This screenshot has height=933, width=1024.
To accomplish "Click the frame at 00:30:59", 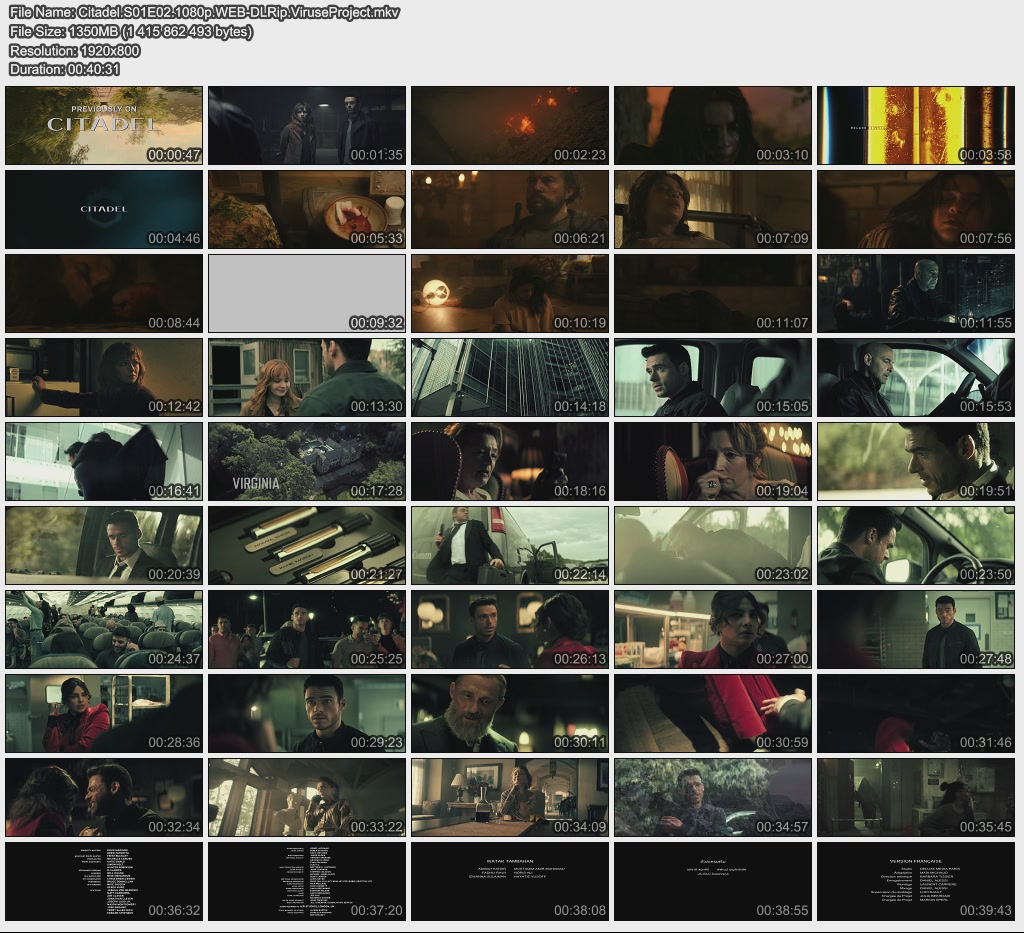I will pos(713,713).
